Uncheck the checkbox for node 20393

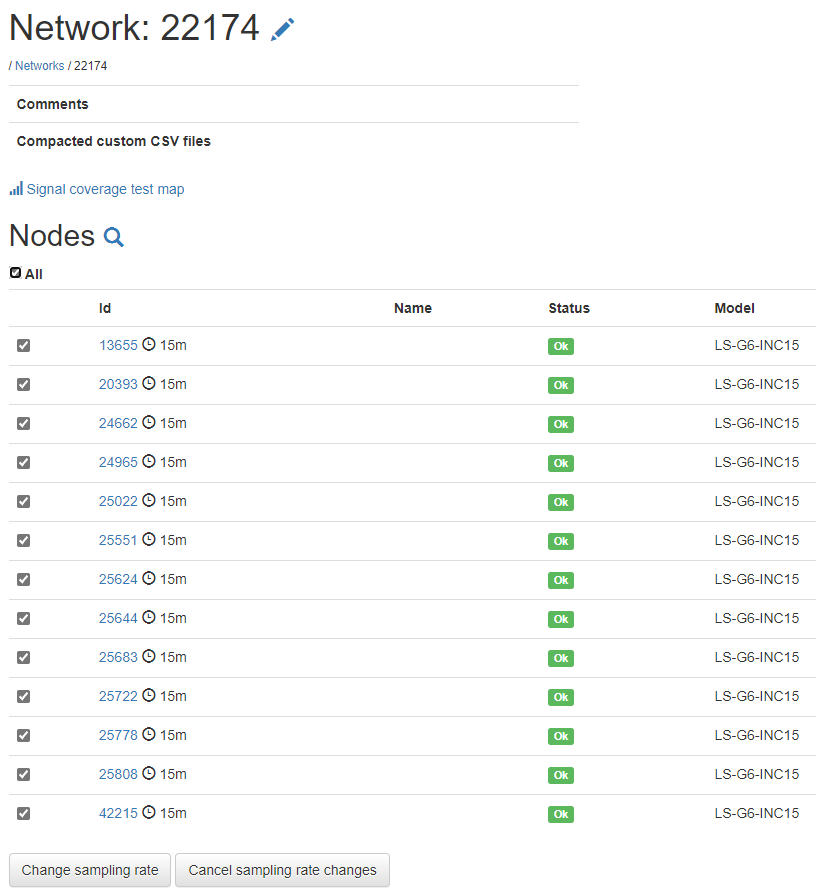pos(23,384)
